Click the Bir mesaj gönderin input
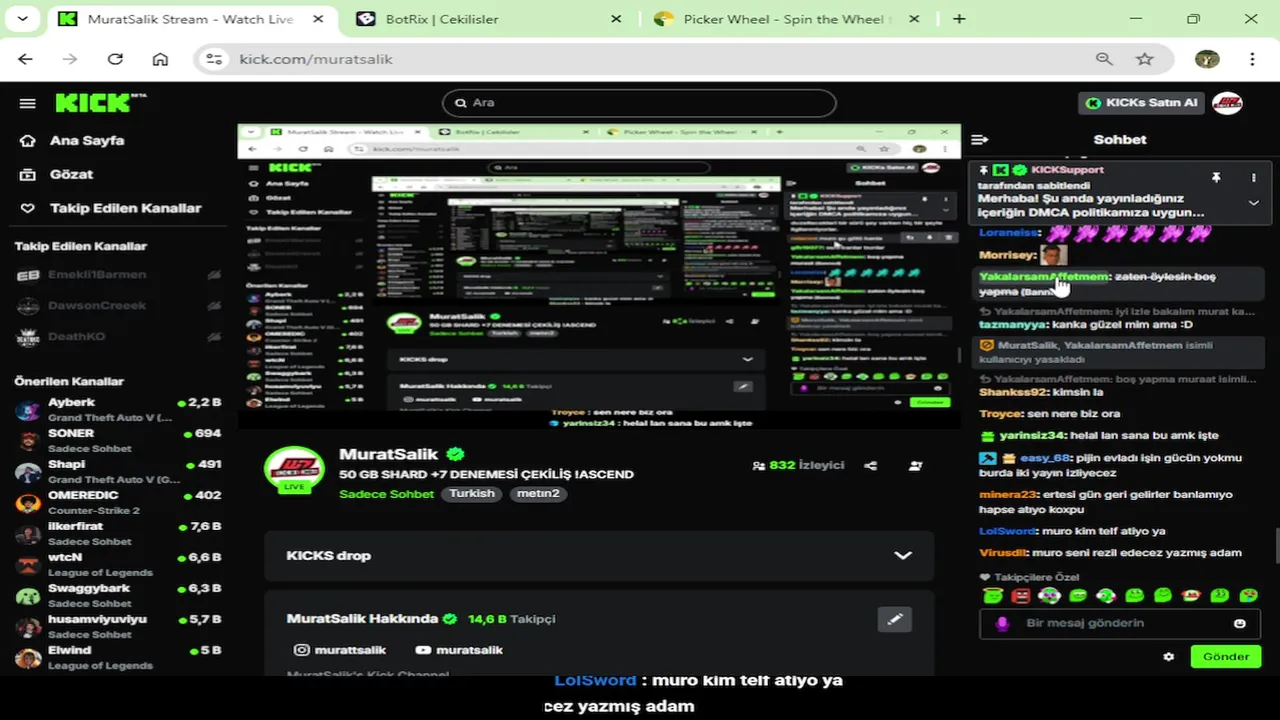1280x720 pixels. coord(1120,623)
